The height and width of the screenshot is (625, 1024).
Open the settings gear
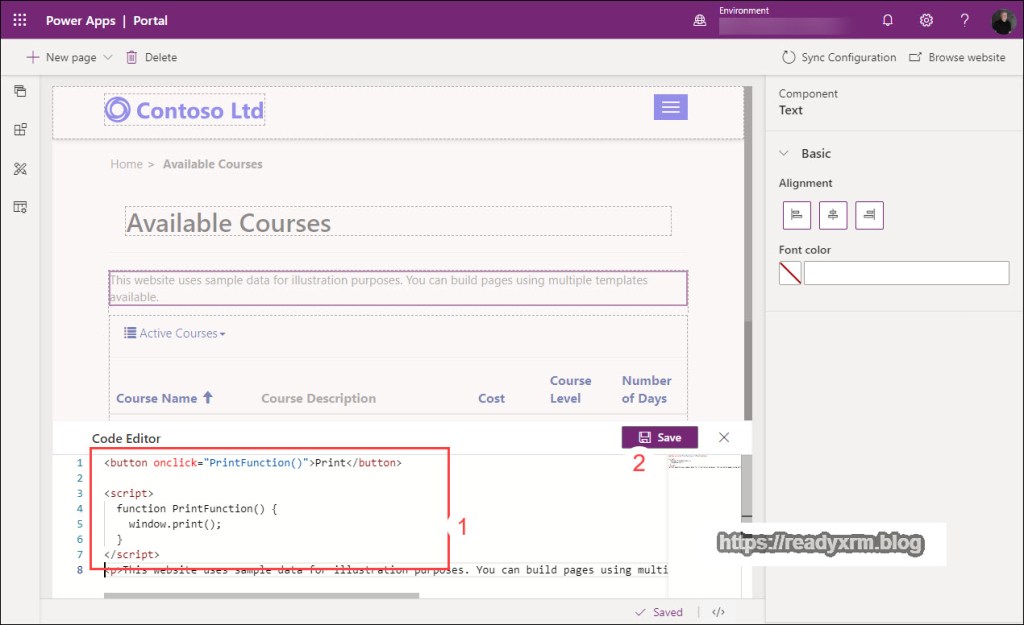(x=926, y=20)
